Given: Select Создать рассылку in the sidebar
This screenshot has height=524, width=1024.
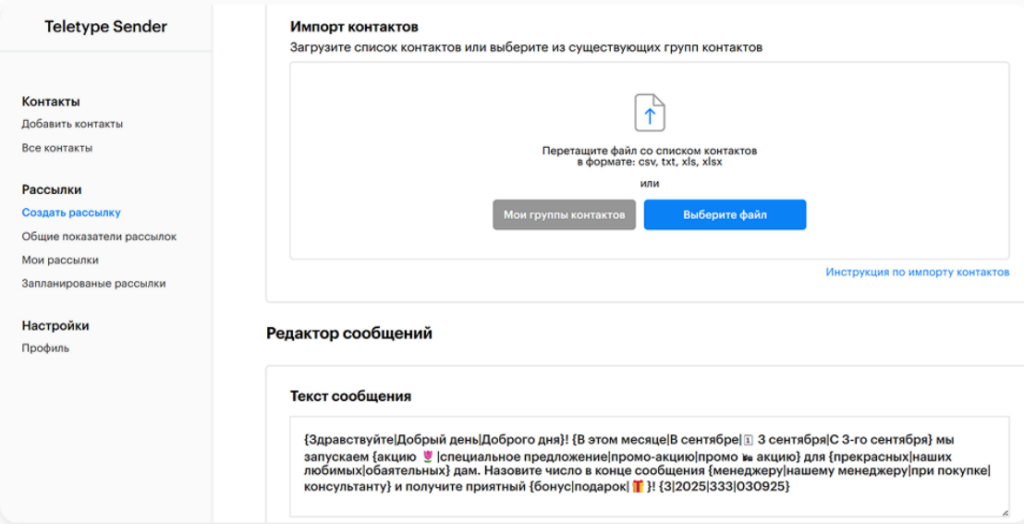Looking at the screenshot, I should pyautogui.click(x=71, y=212).
